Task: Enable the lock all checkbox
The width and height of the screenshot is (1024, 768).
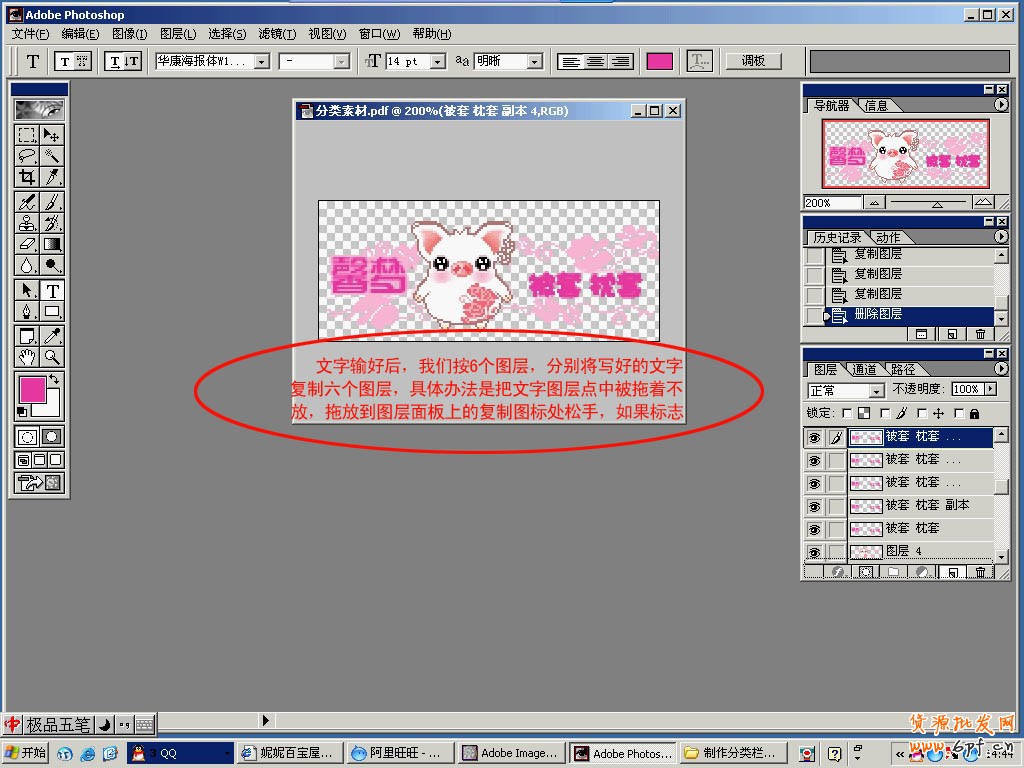Action: [959, 413]
